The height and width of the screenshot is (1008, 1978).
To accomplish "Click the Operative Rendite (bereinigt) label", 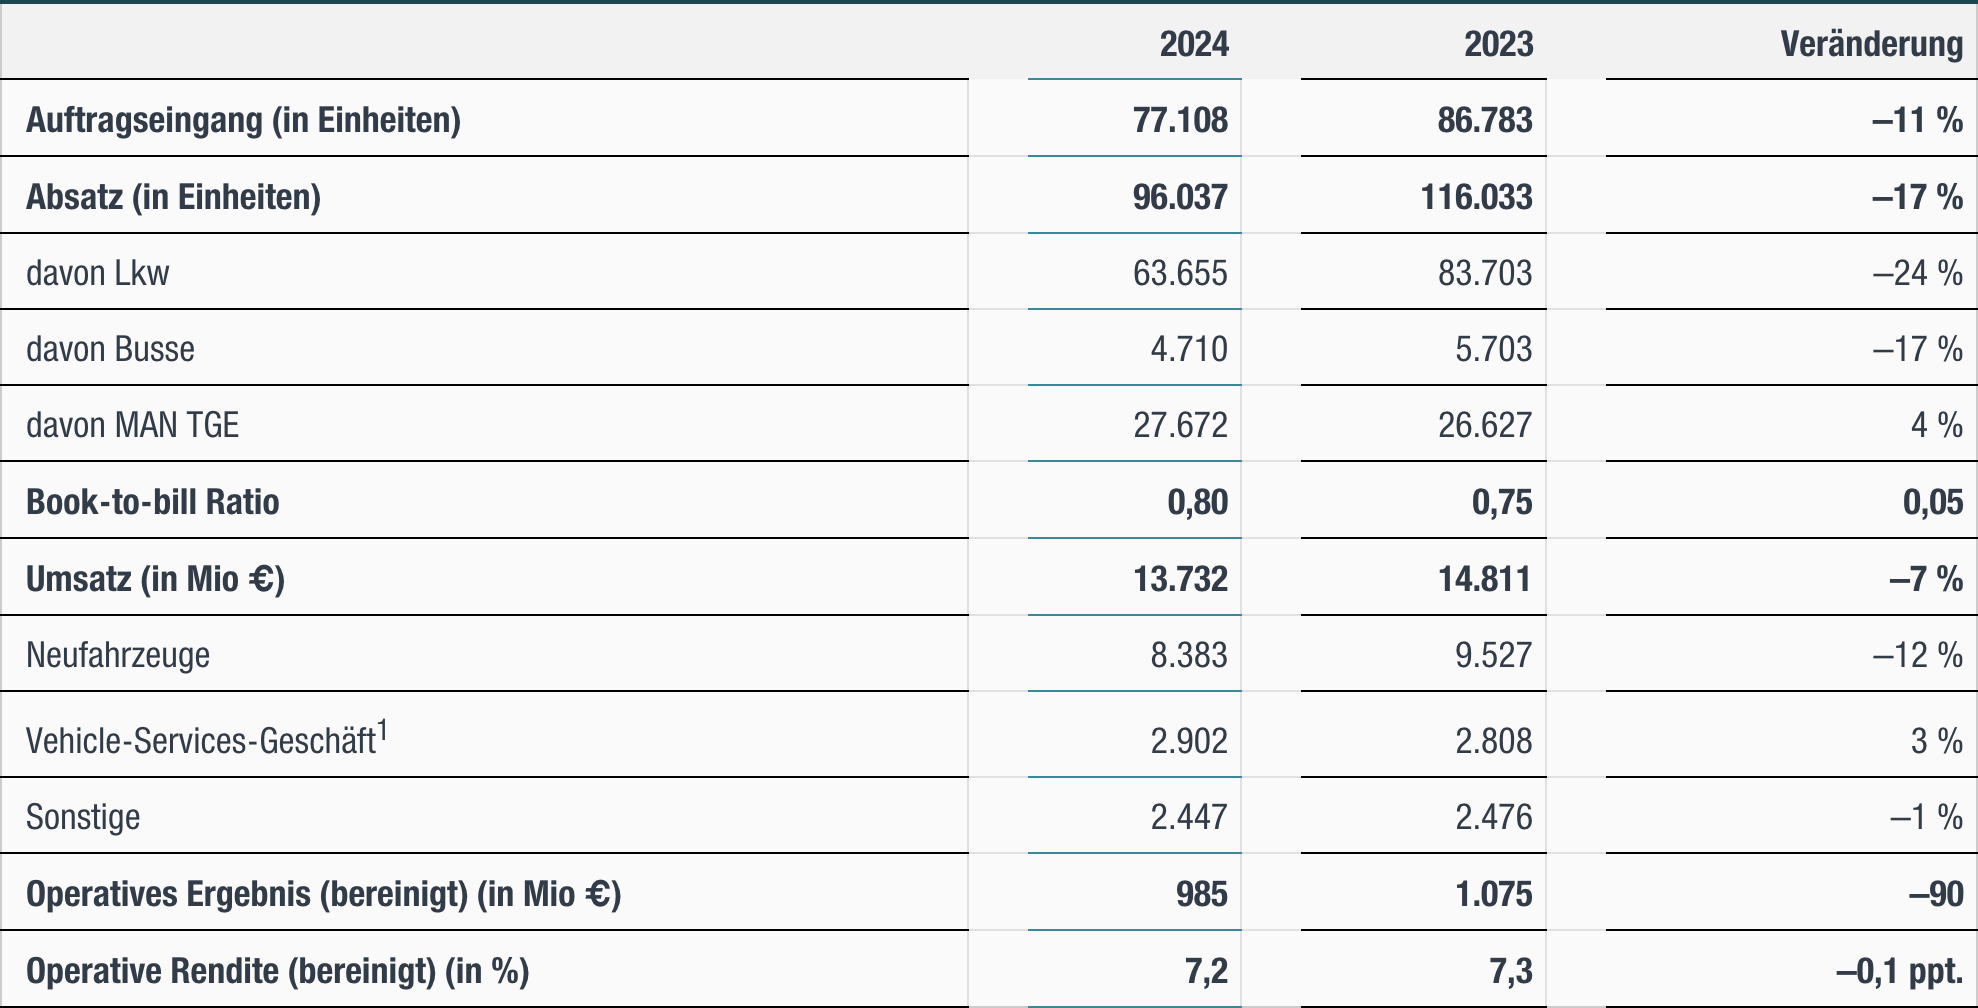I will [x=277, y=971].
